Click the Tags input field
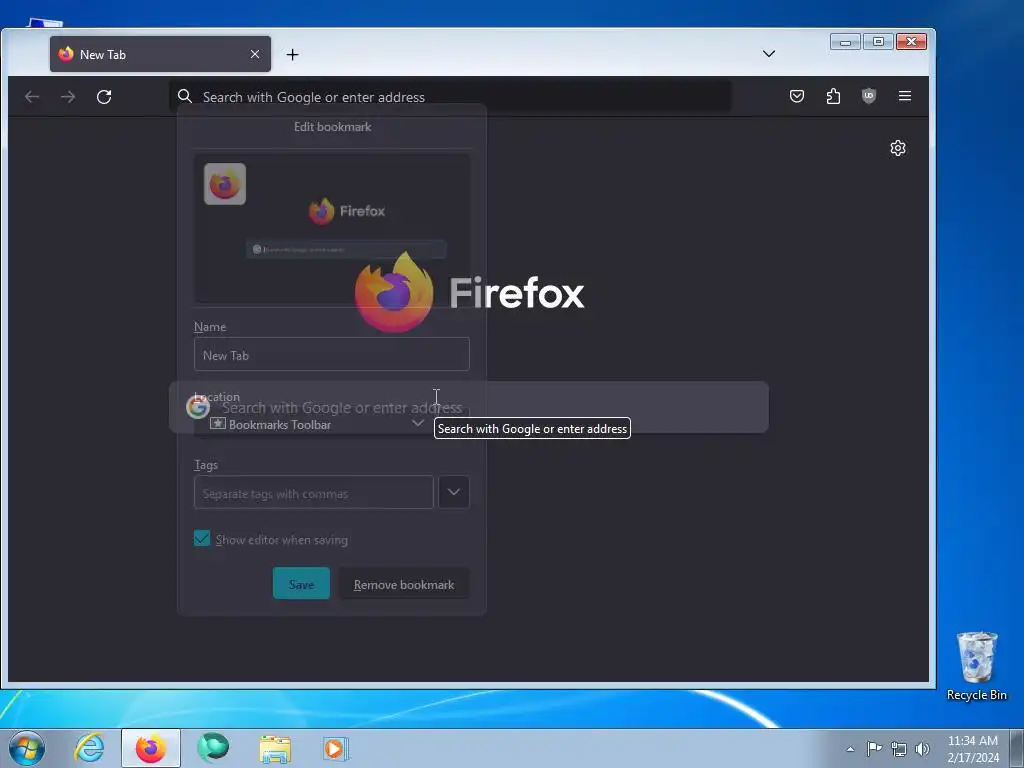The width and height of the screenshot is (1024, 768). click(313, 492)
